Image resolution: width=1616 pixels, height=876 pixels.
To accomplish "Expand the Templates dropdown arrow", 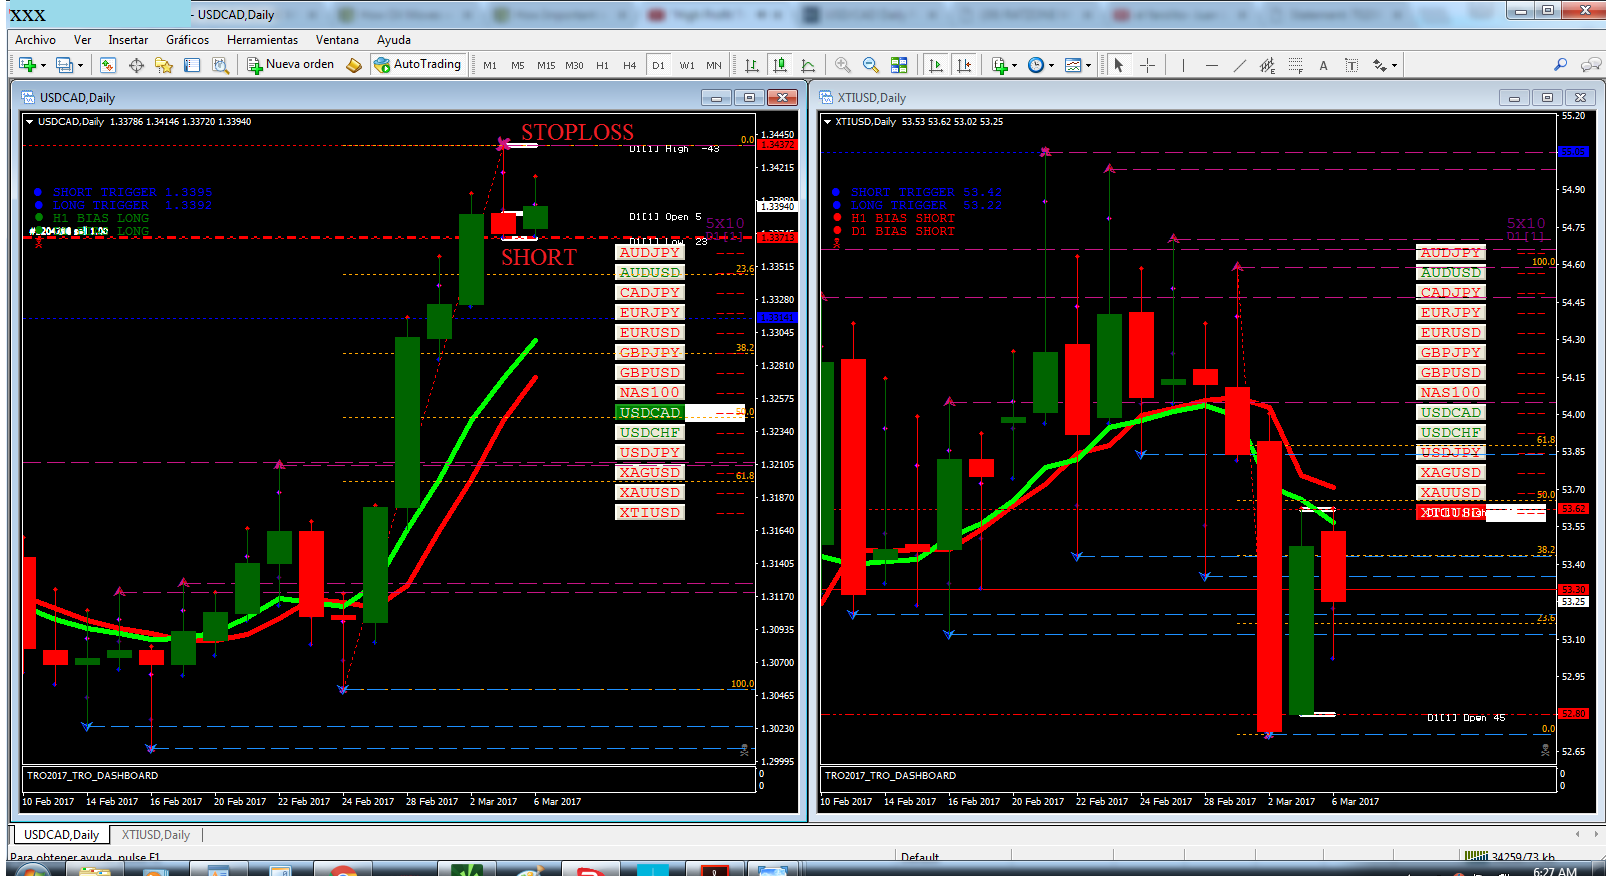I will tap(1088, 66).
